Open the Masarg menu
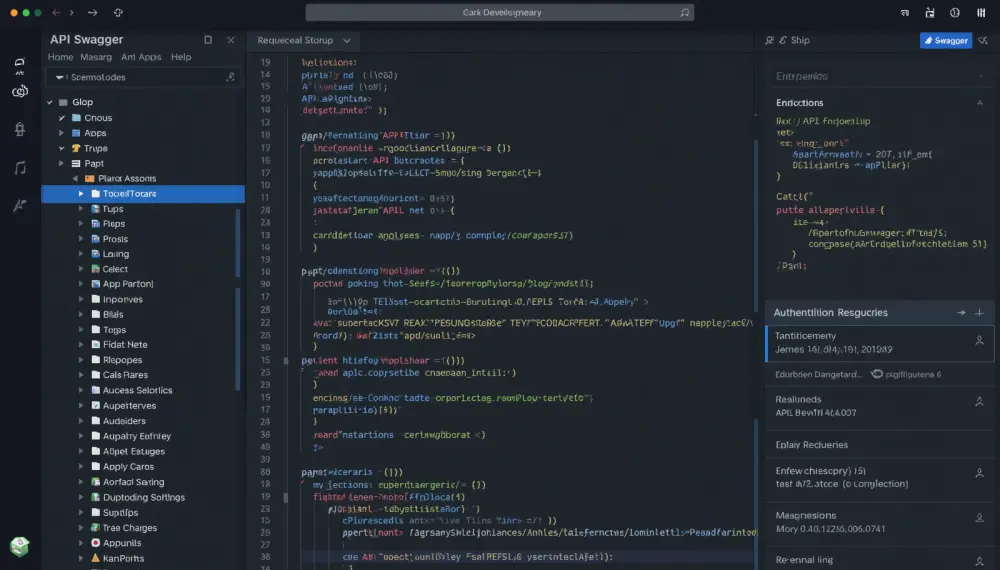1000x570 pixels. pyautogui.click(x=96, y=57)
